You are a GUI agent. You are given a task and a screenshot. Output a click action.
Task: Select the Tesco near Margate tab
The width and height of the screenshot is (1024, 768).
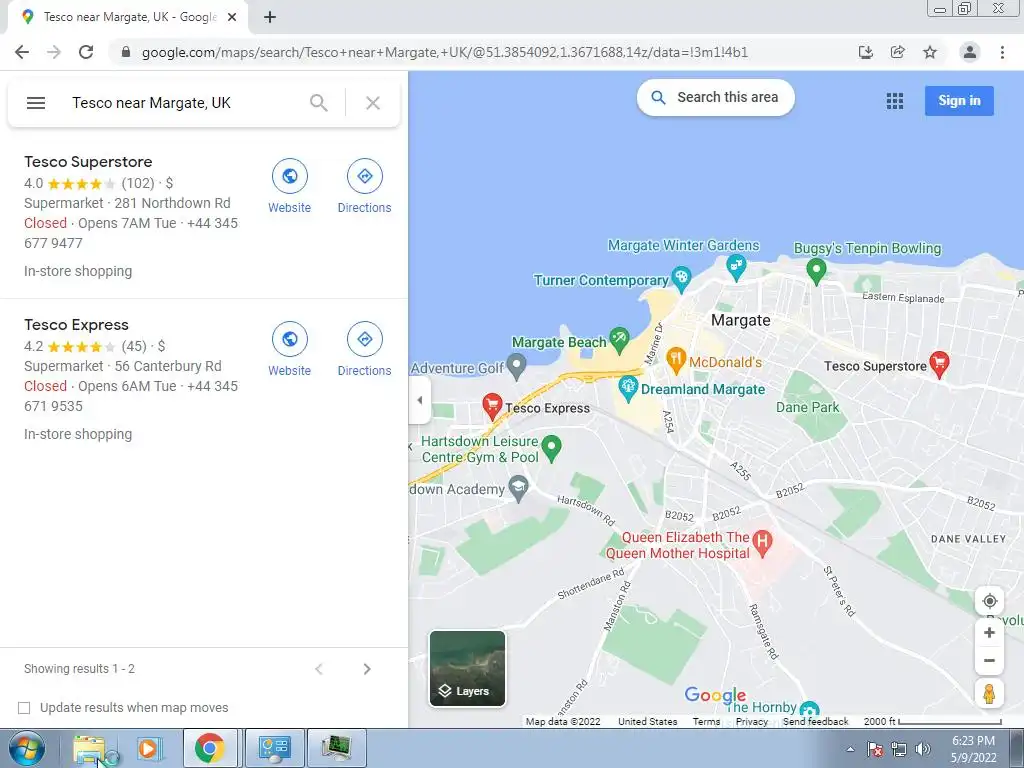click(128, 17)
